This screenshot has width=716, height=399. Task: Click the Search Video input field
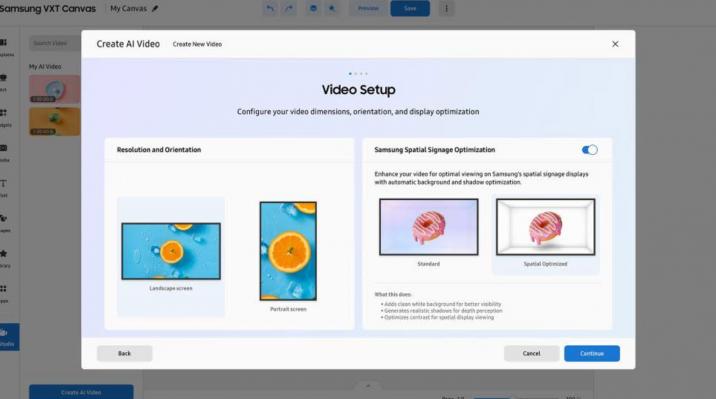point(55,43)
